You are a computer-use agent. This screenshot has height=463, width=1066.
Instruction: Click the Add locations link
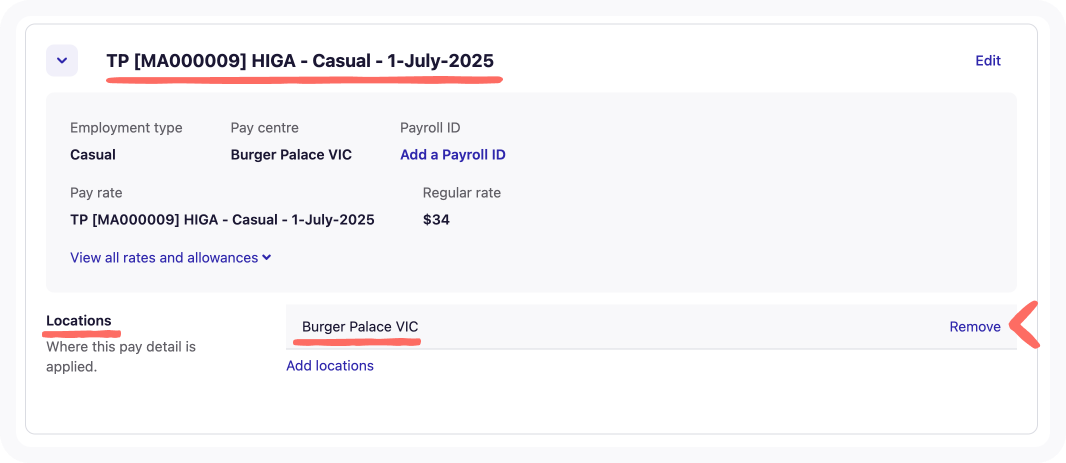pos(330,366)
